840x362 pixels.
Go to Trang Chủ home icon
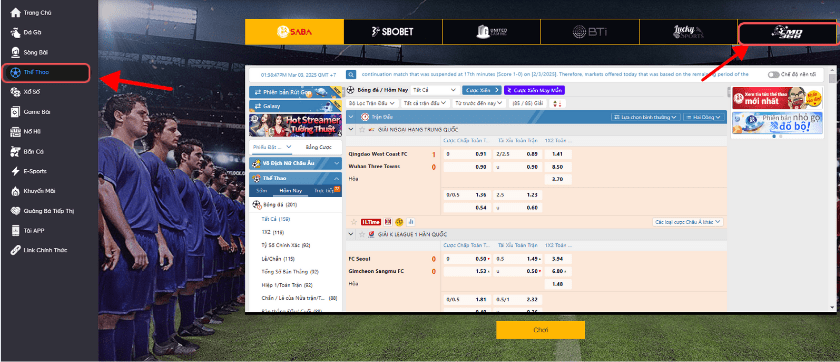click(16, 12)
